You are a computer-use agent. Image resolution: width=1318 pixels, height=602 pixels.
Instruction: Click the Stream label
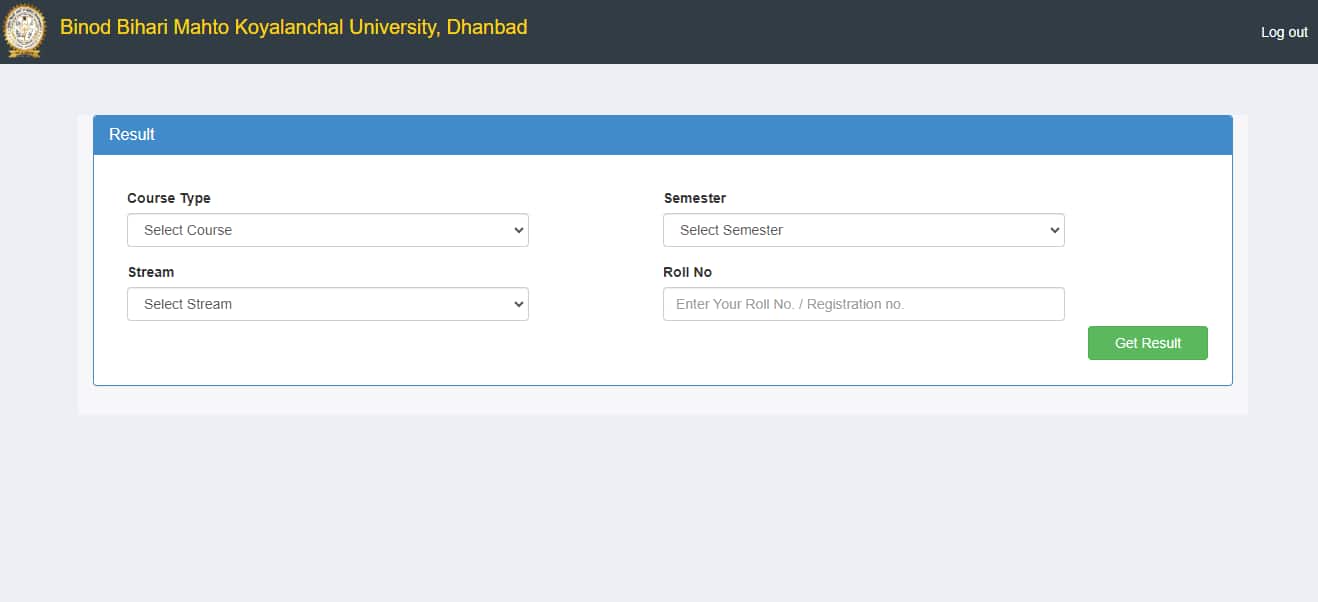point(151,272)
